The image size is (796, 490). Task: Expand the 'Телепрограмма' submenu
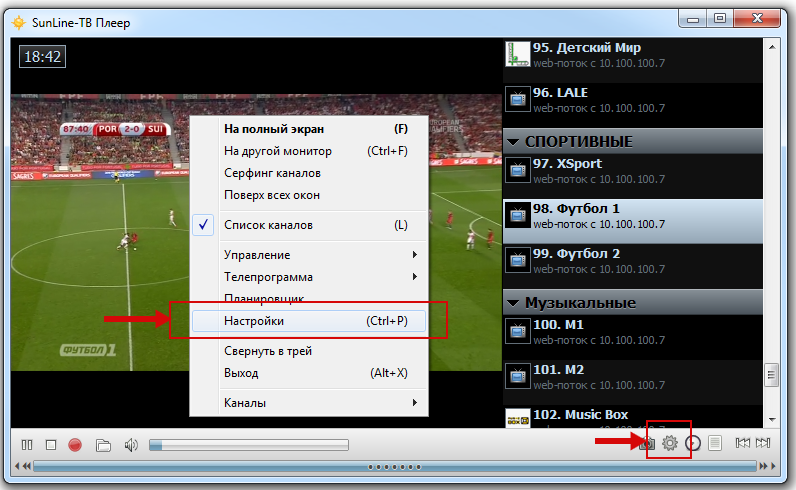[310, 277]
